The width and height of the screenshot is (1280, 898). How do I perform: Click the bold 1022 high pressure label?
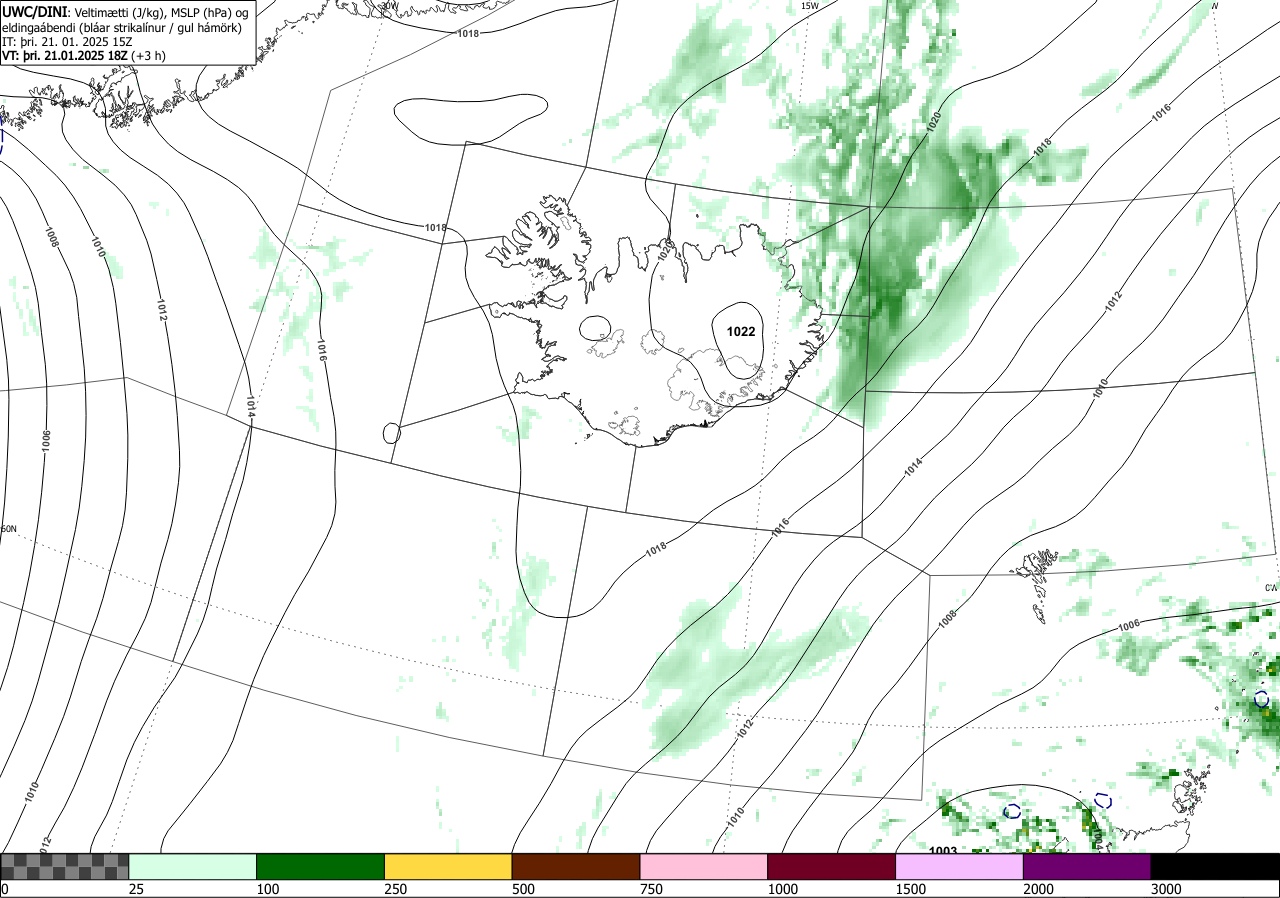coord(741,332)
